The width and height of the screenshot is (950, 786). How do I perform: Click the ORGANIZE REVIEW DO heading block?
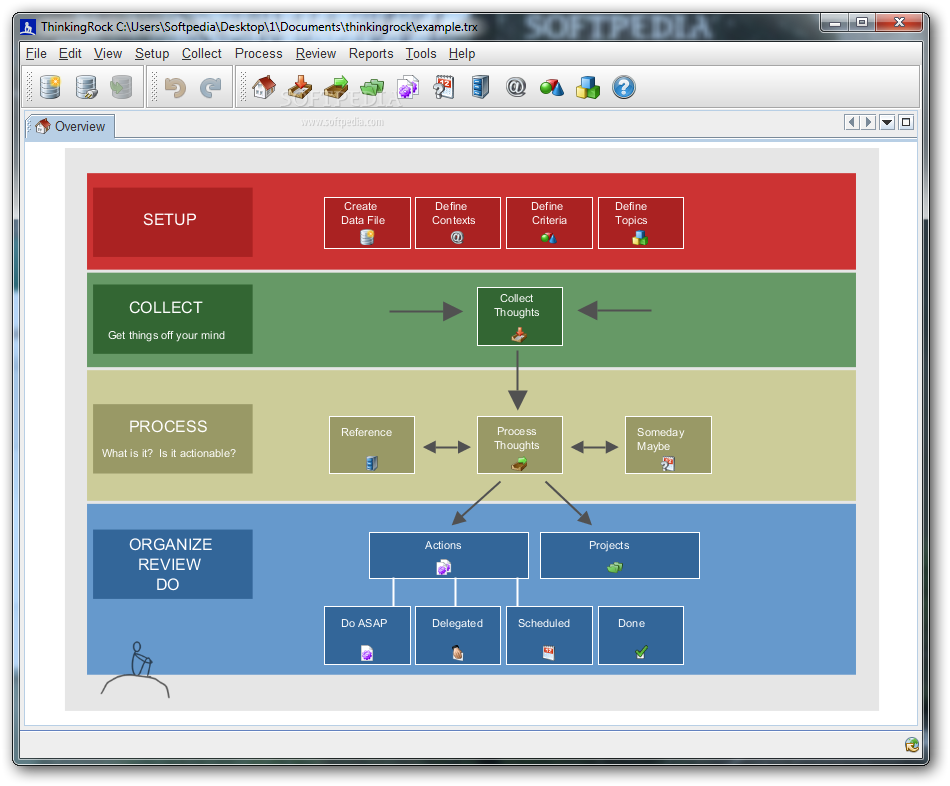pos(173,564)
